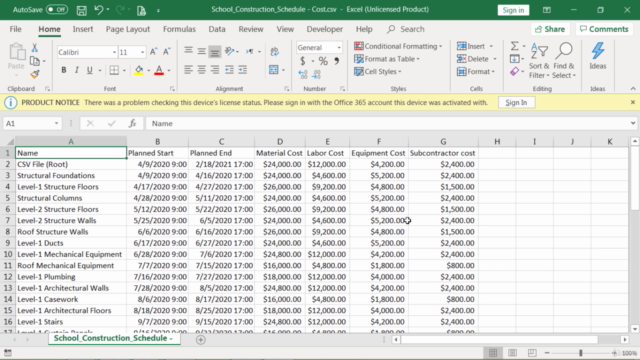This screenshot has width=640, height=360.
Task: Open the Borders dropdown arrow
Action: 124,70
